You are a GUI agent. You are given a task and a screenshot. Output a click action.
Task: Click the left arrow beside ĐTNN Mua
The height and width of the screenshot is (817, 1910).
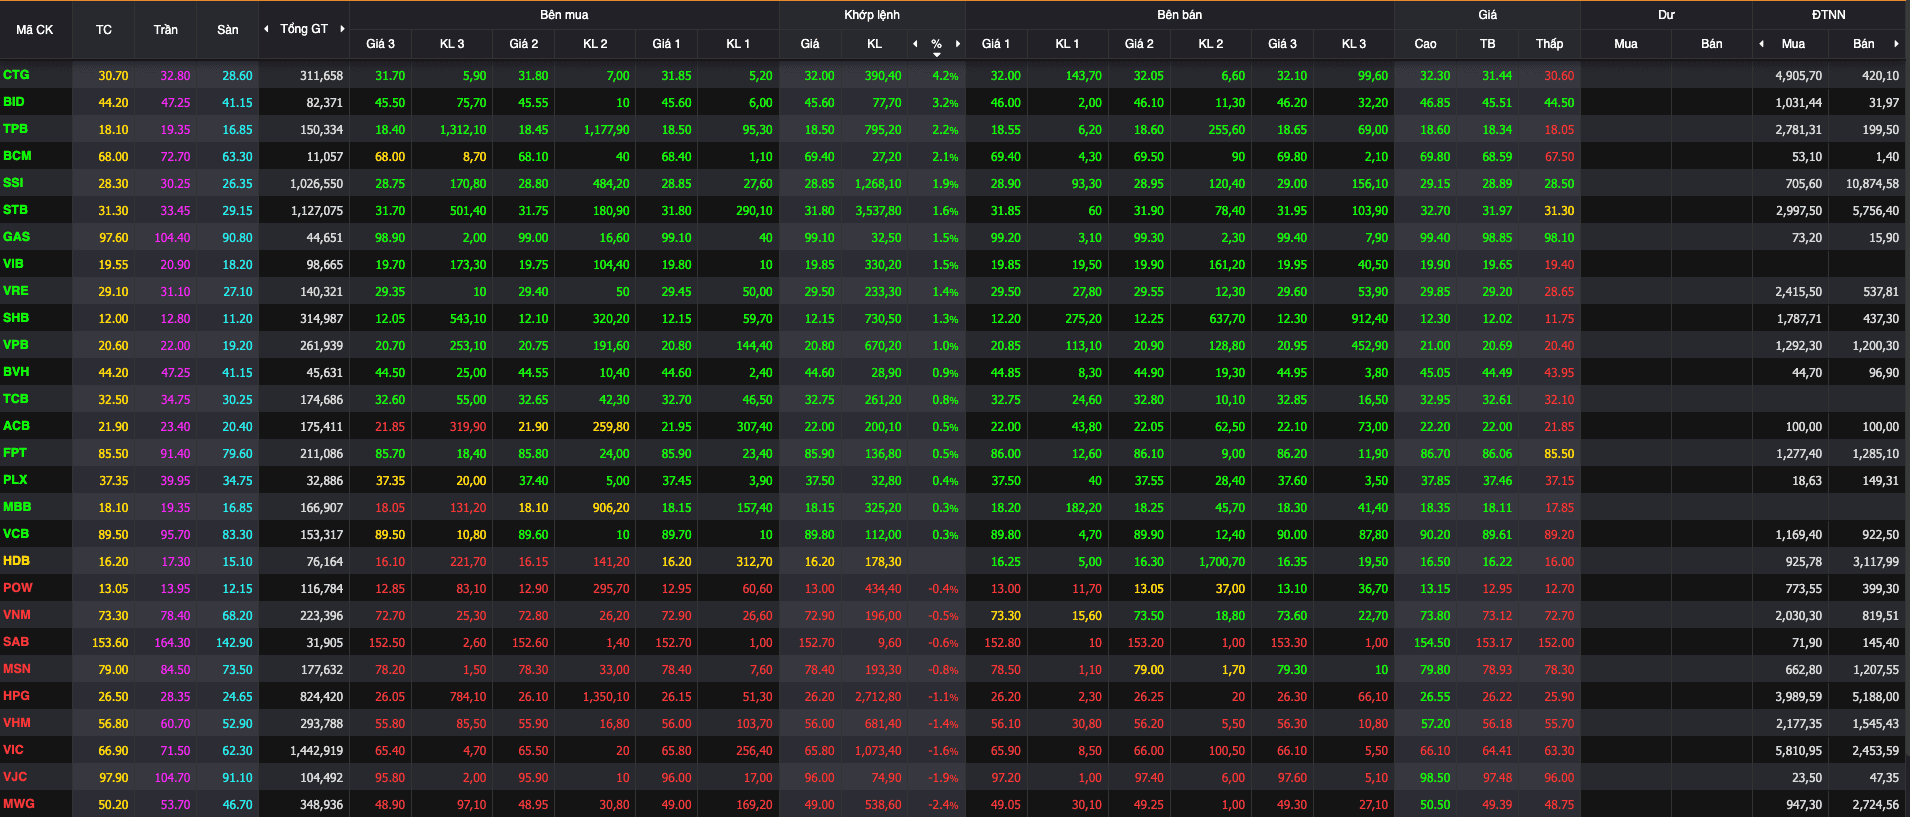(1761, 44)
